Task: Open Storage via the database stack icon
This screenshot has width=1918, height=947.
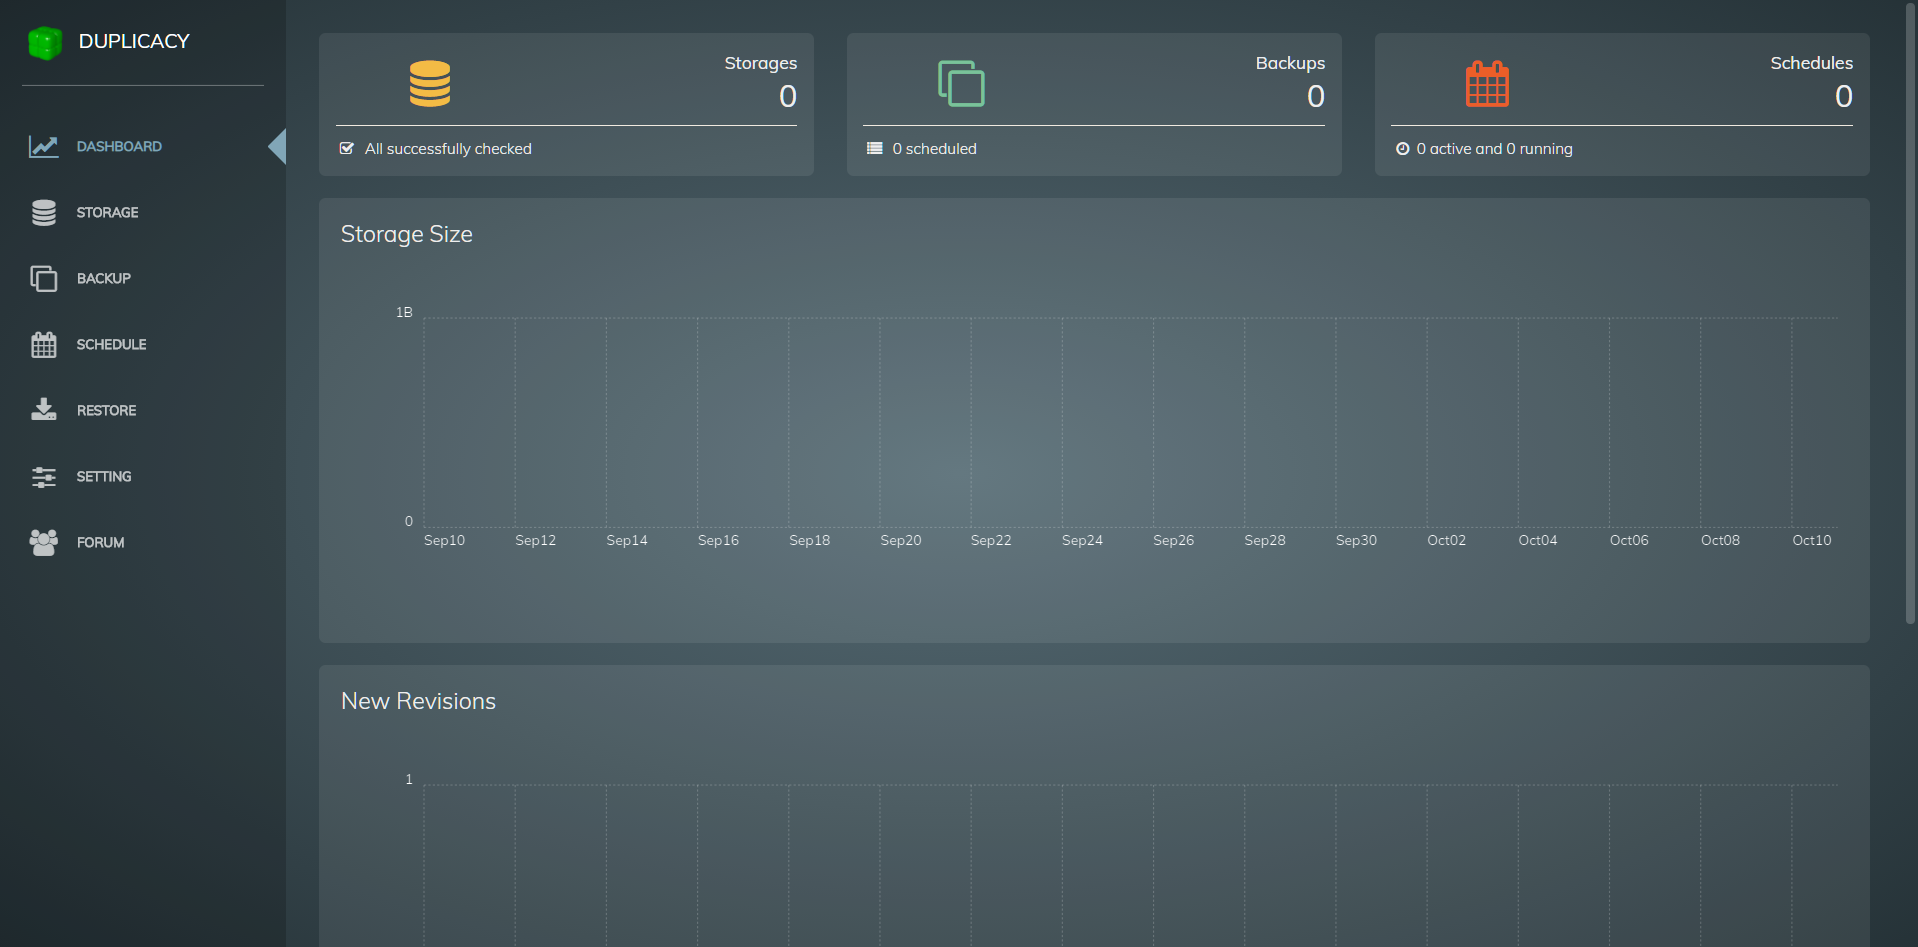Action: (43, 213)
